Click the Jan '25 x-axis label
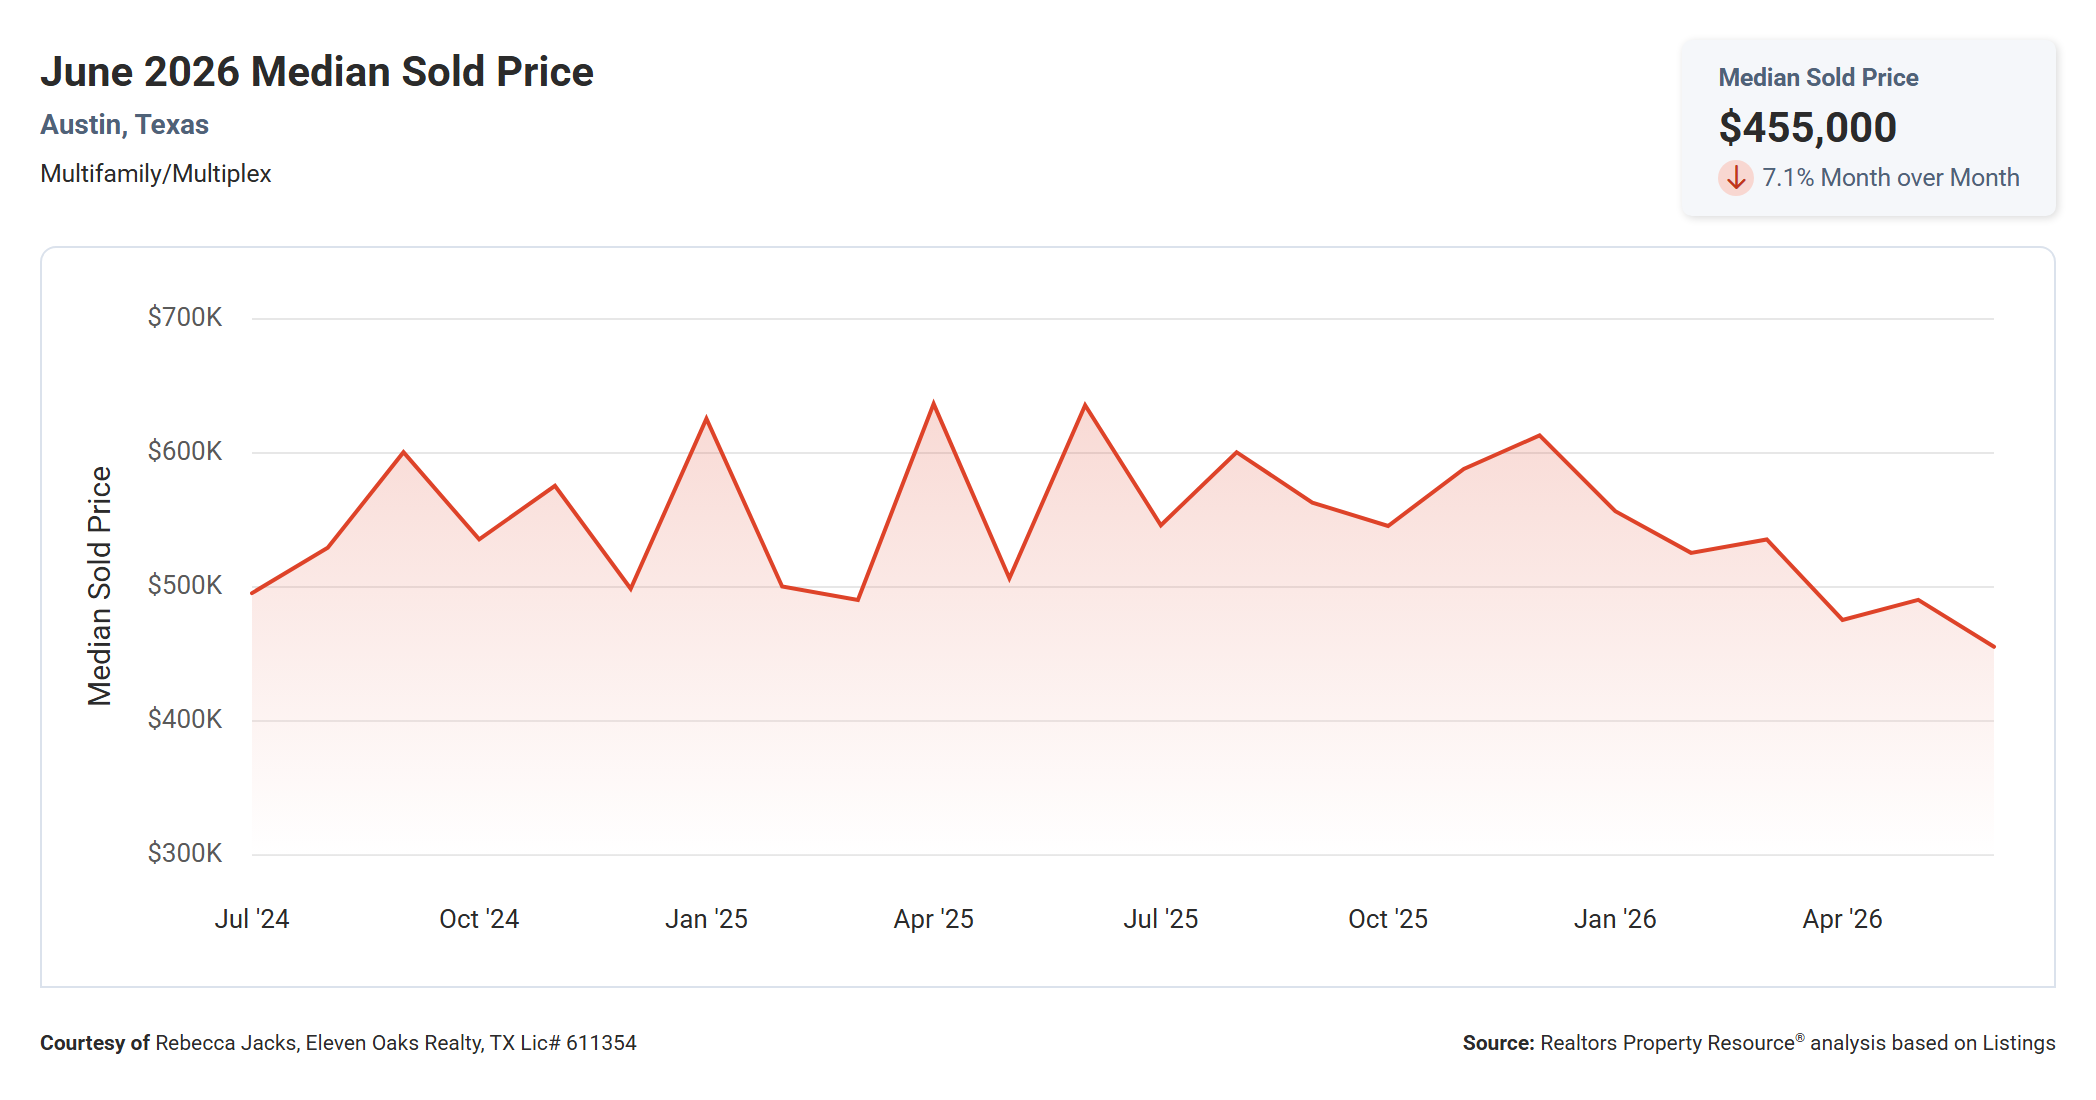Viewport: 2096px width, 1100px height. tap(706, 919)
